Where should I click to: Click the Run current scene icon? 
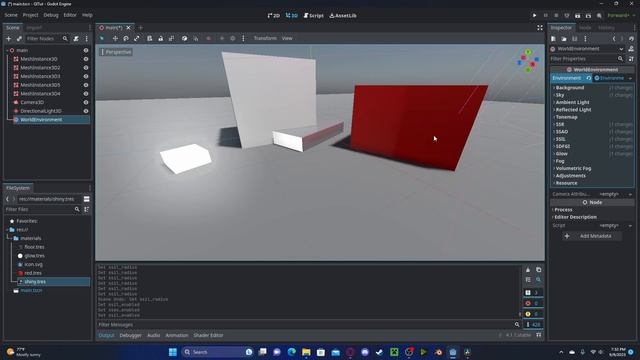(x=578, y=16)
